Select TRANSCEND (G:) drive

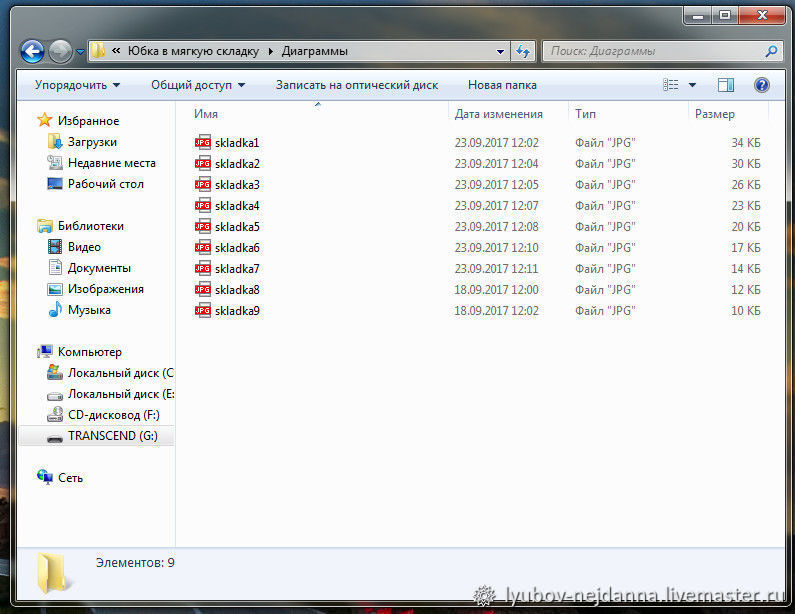pos(113,436)
